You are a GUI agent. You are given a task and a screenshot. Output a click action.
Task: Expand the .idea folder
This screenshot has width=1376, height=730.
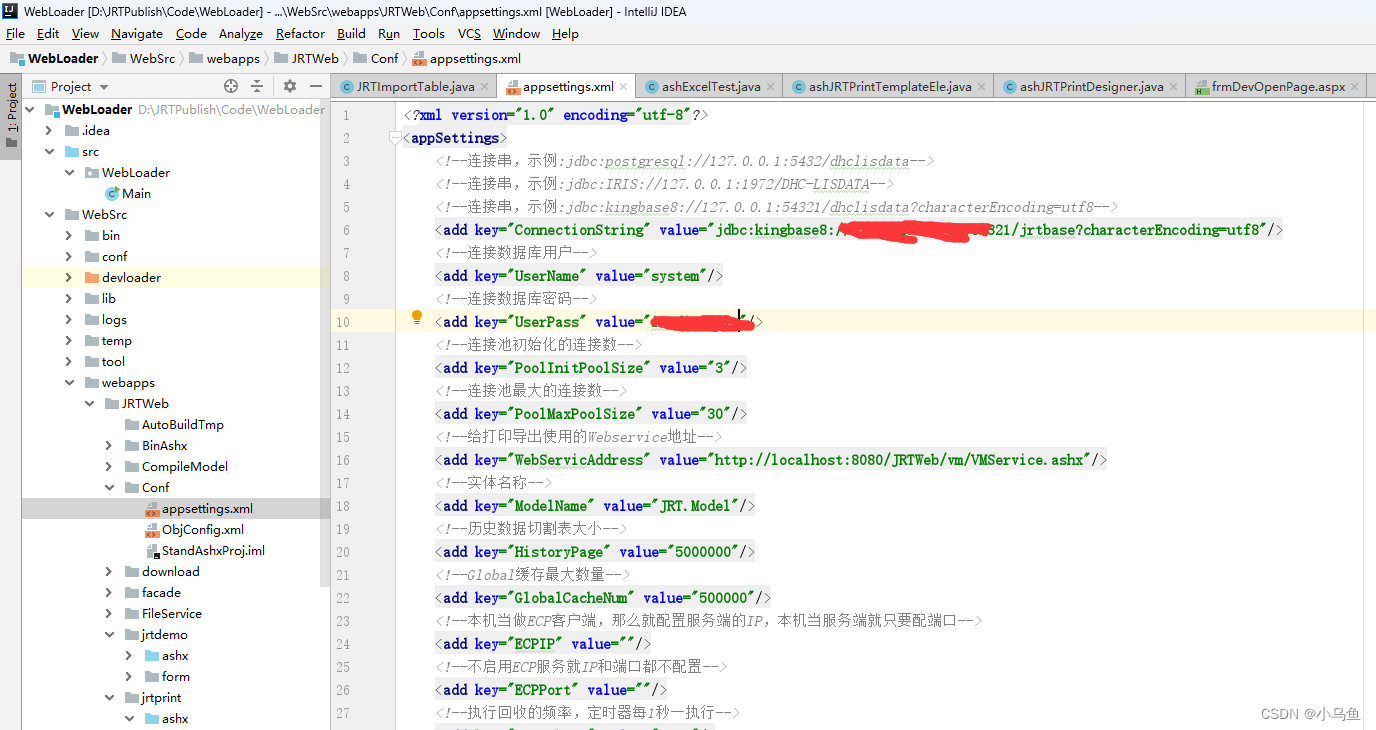tap(49, 130)
